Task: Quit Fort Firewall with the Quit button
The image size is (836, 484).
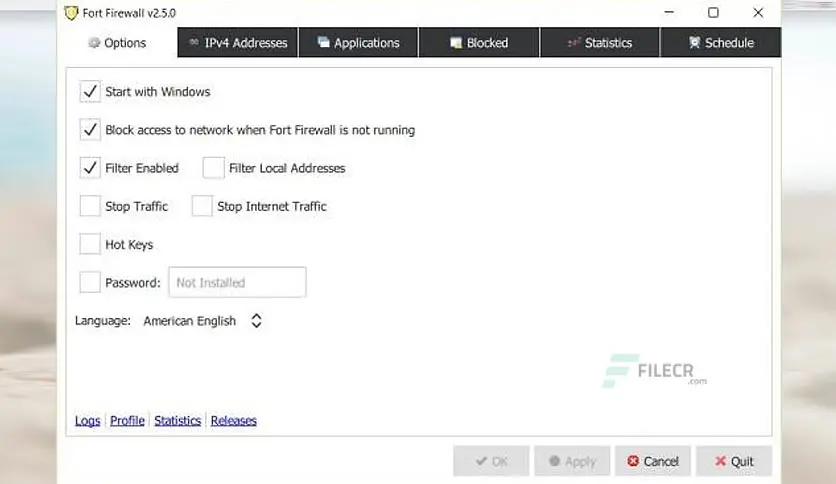Action: (734, 461)
